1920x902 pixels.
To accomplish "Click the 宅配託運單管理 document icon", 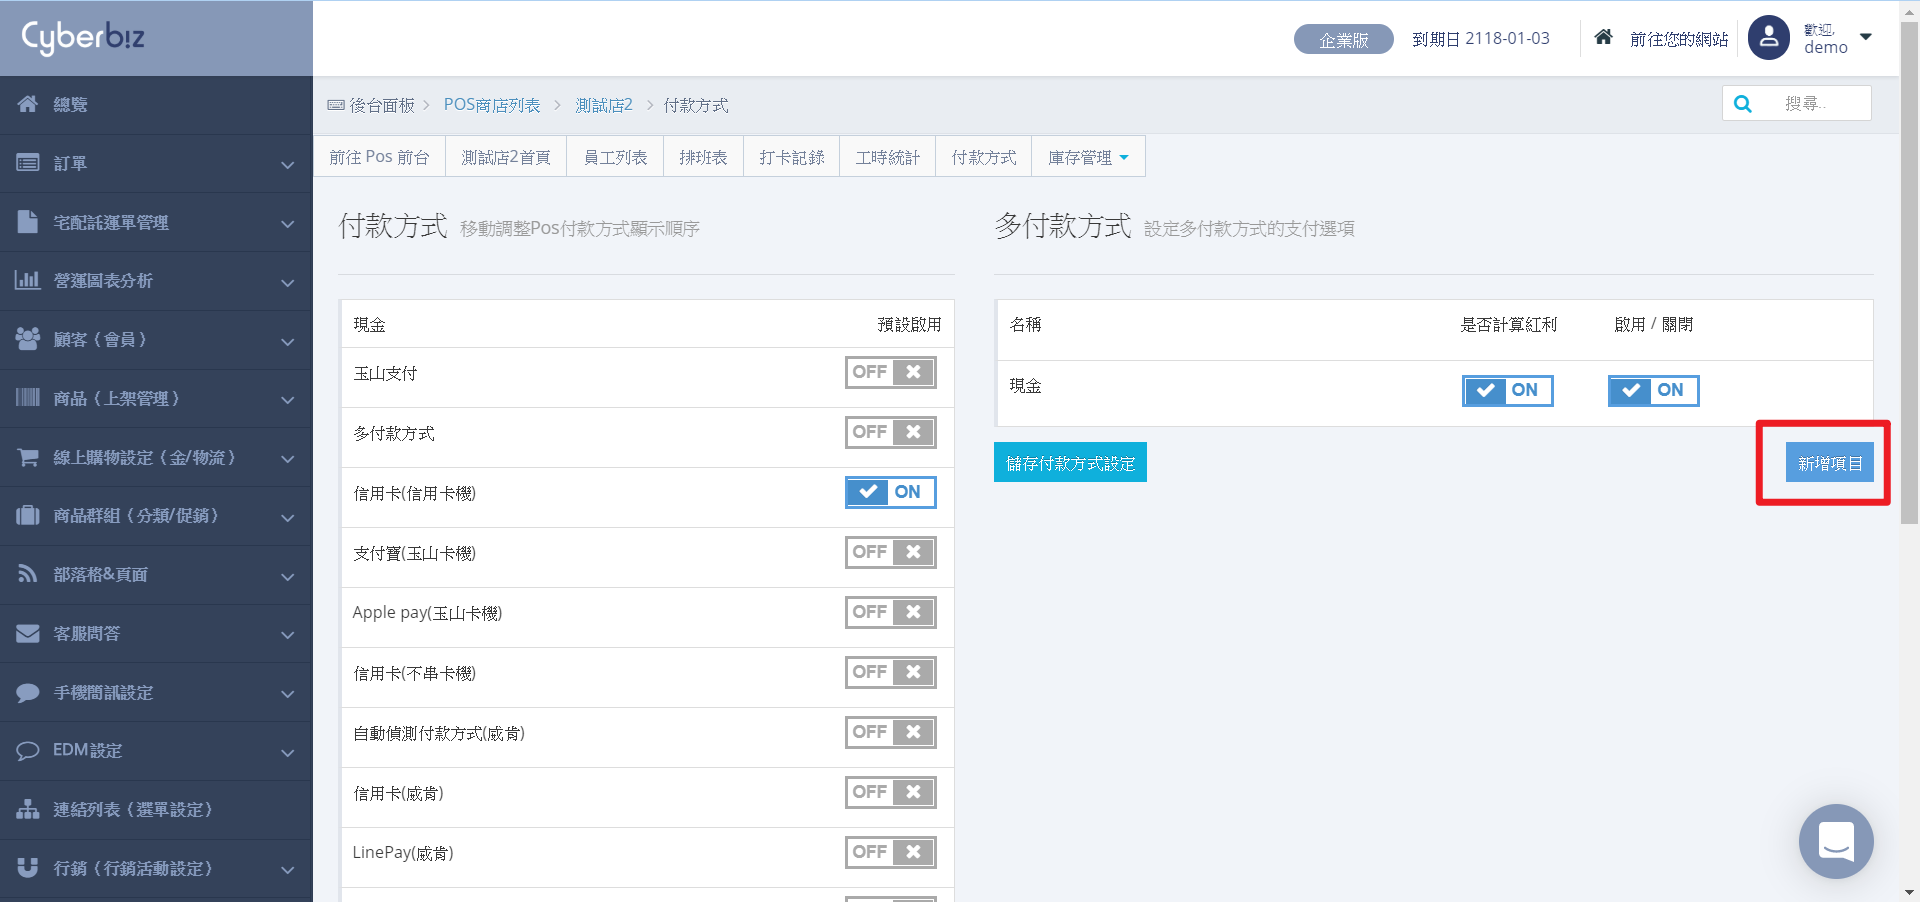I will [28, 221].
